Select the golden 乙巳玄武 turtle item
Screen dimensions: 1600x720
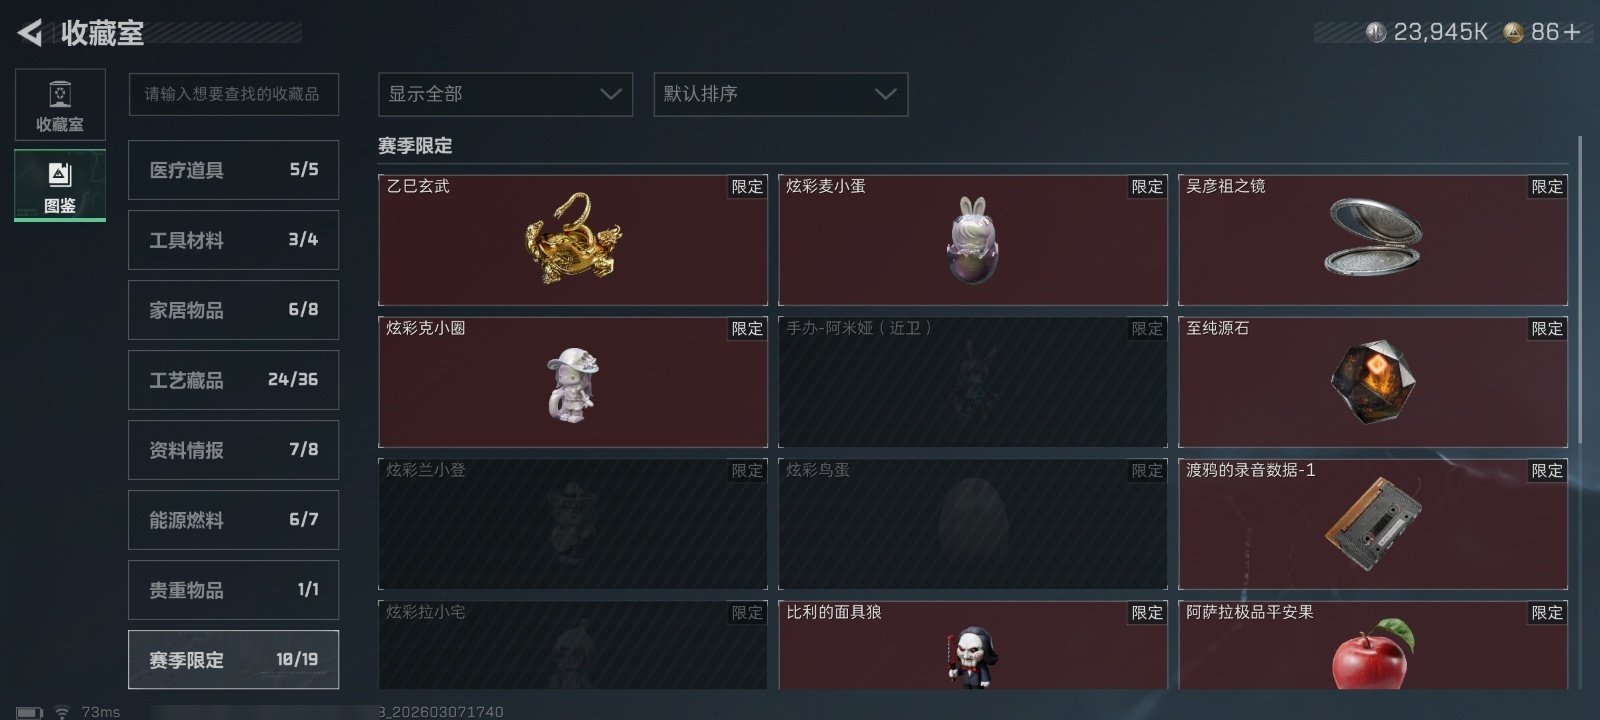click(x=573, y=240)
